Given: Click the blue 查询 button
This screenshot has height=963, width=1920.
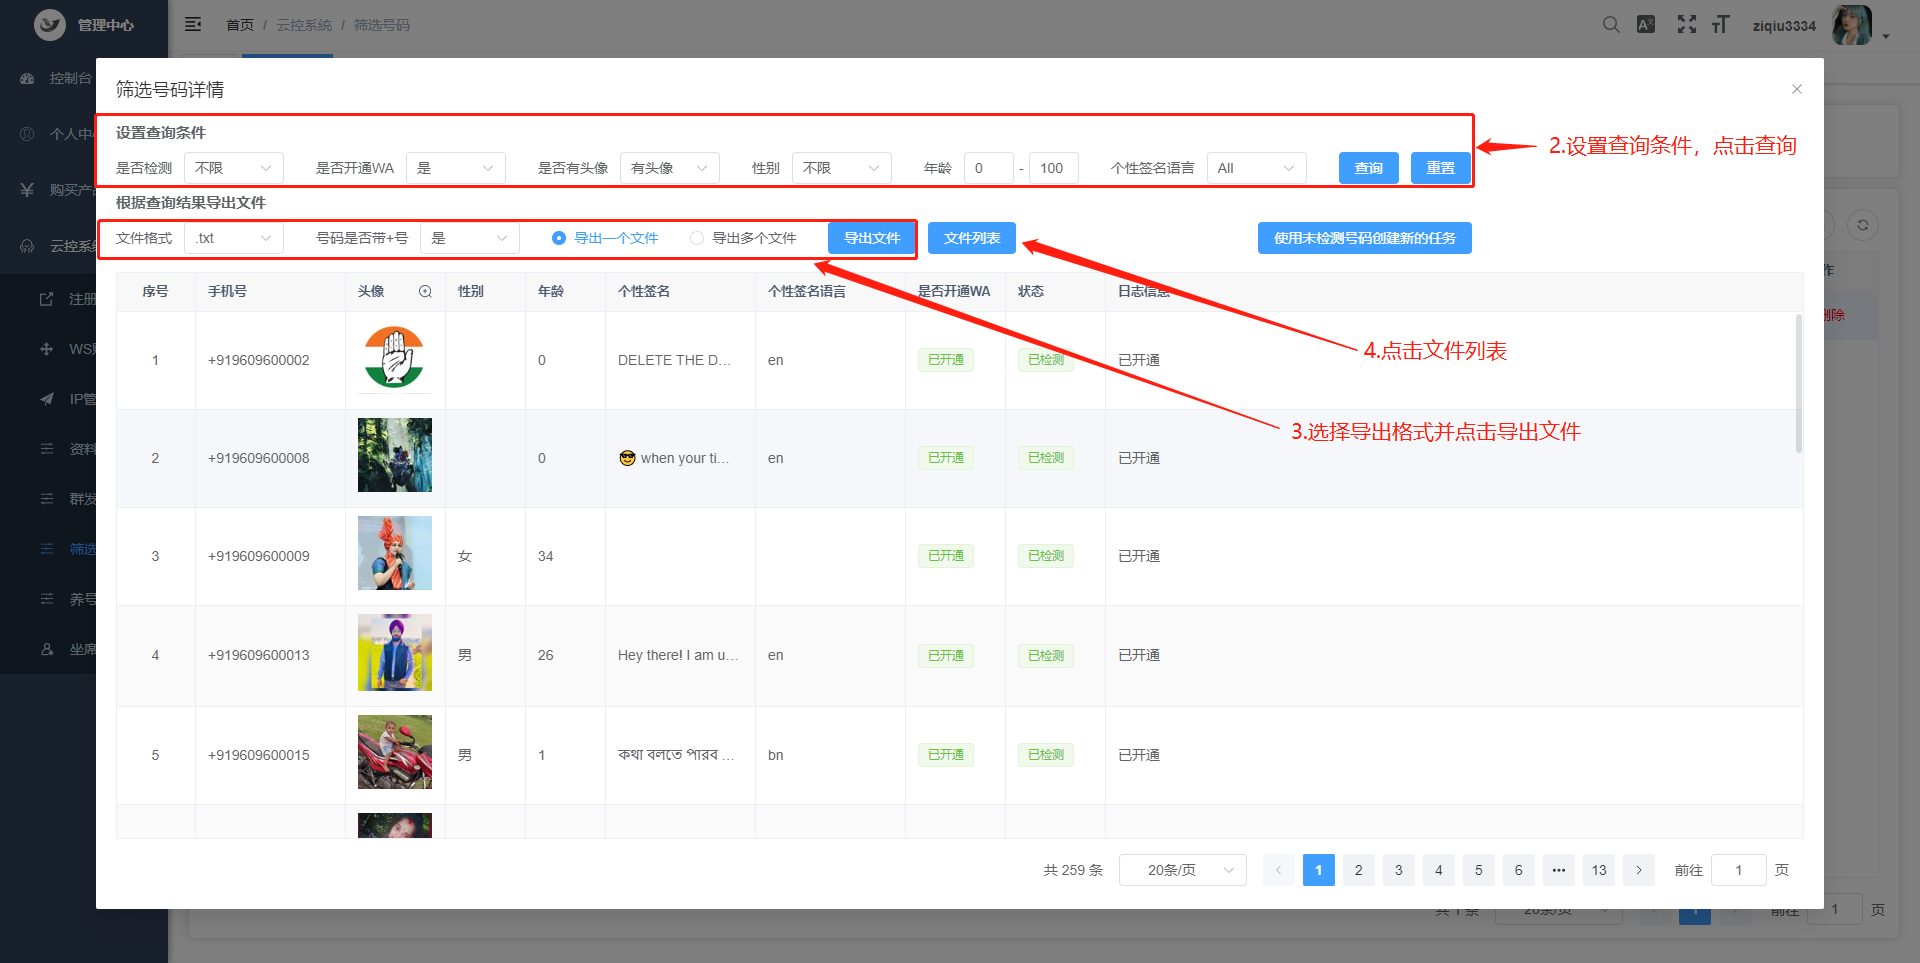Looking at the screenshot, I should [1368, 168].
